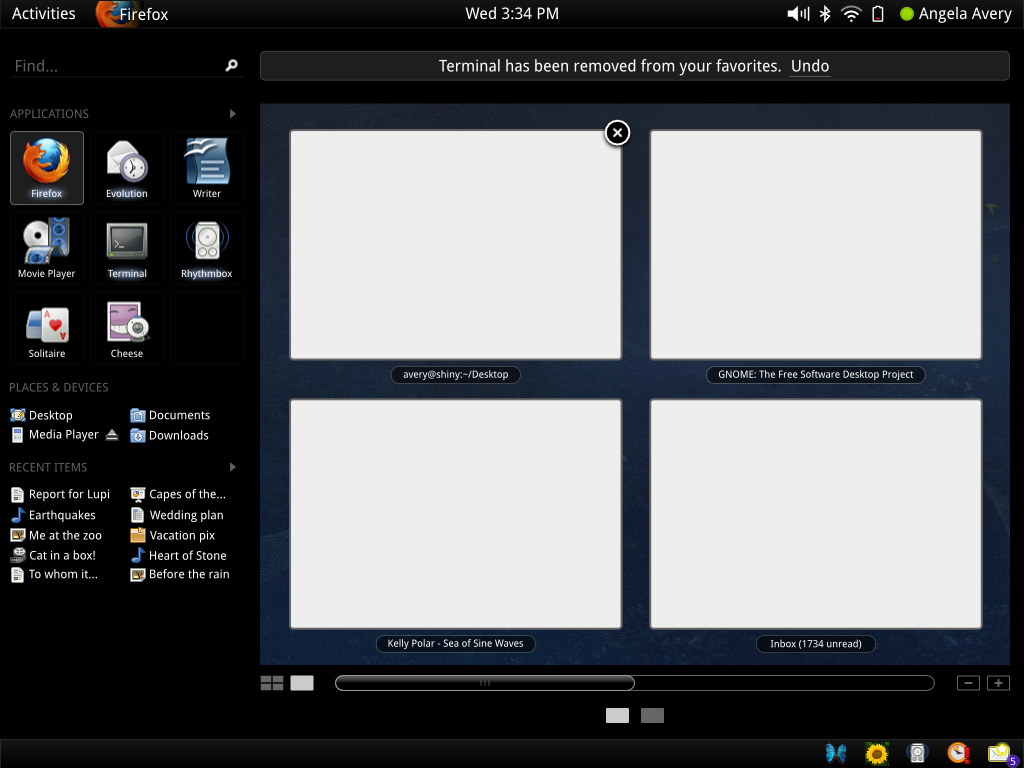1024x768 pixels.
Task: Open the Writer word processor
Action: point(206,167)
